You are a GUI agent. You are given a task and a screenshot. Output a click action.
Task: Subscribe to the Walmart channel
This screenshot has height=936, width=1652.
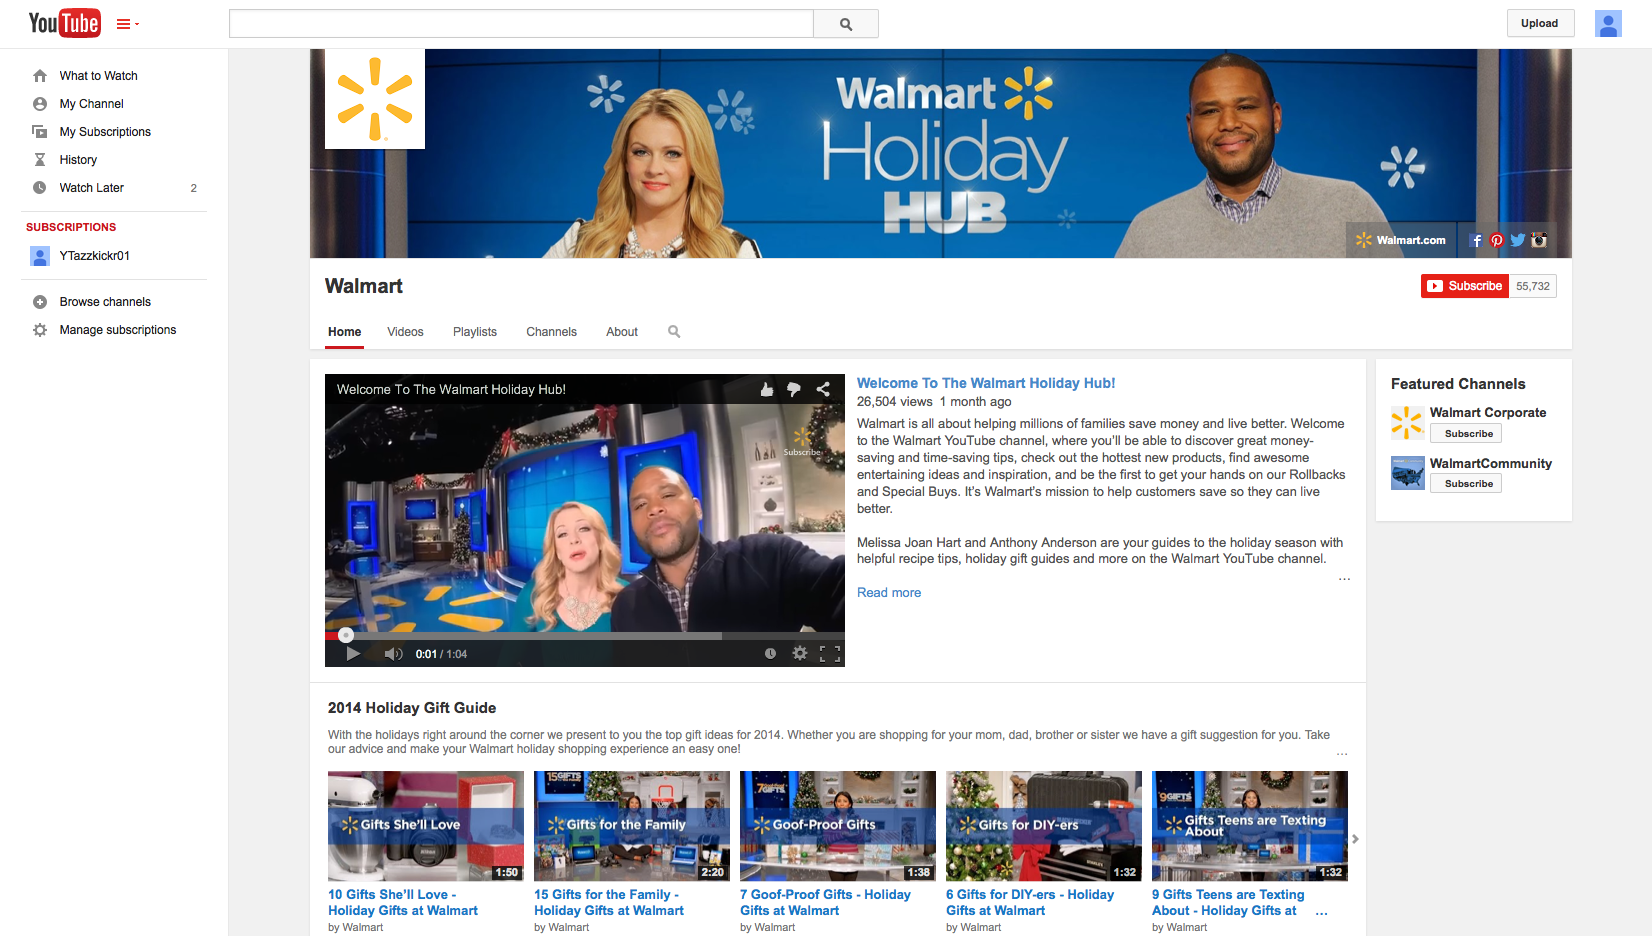pos(1465,286)
